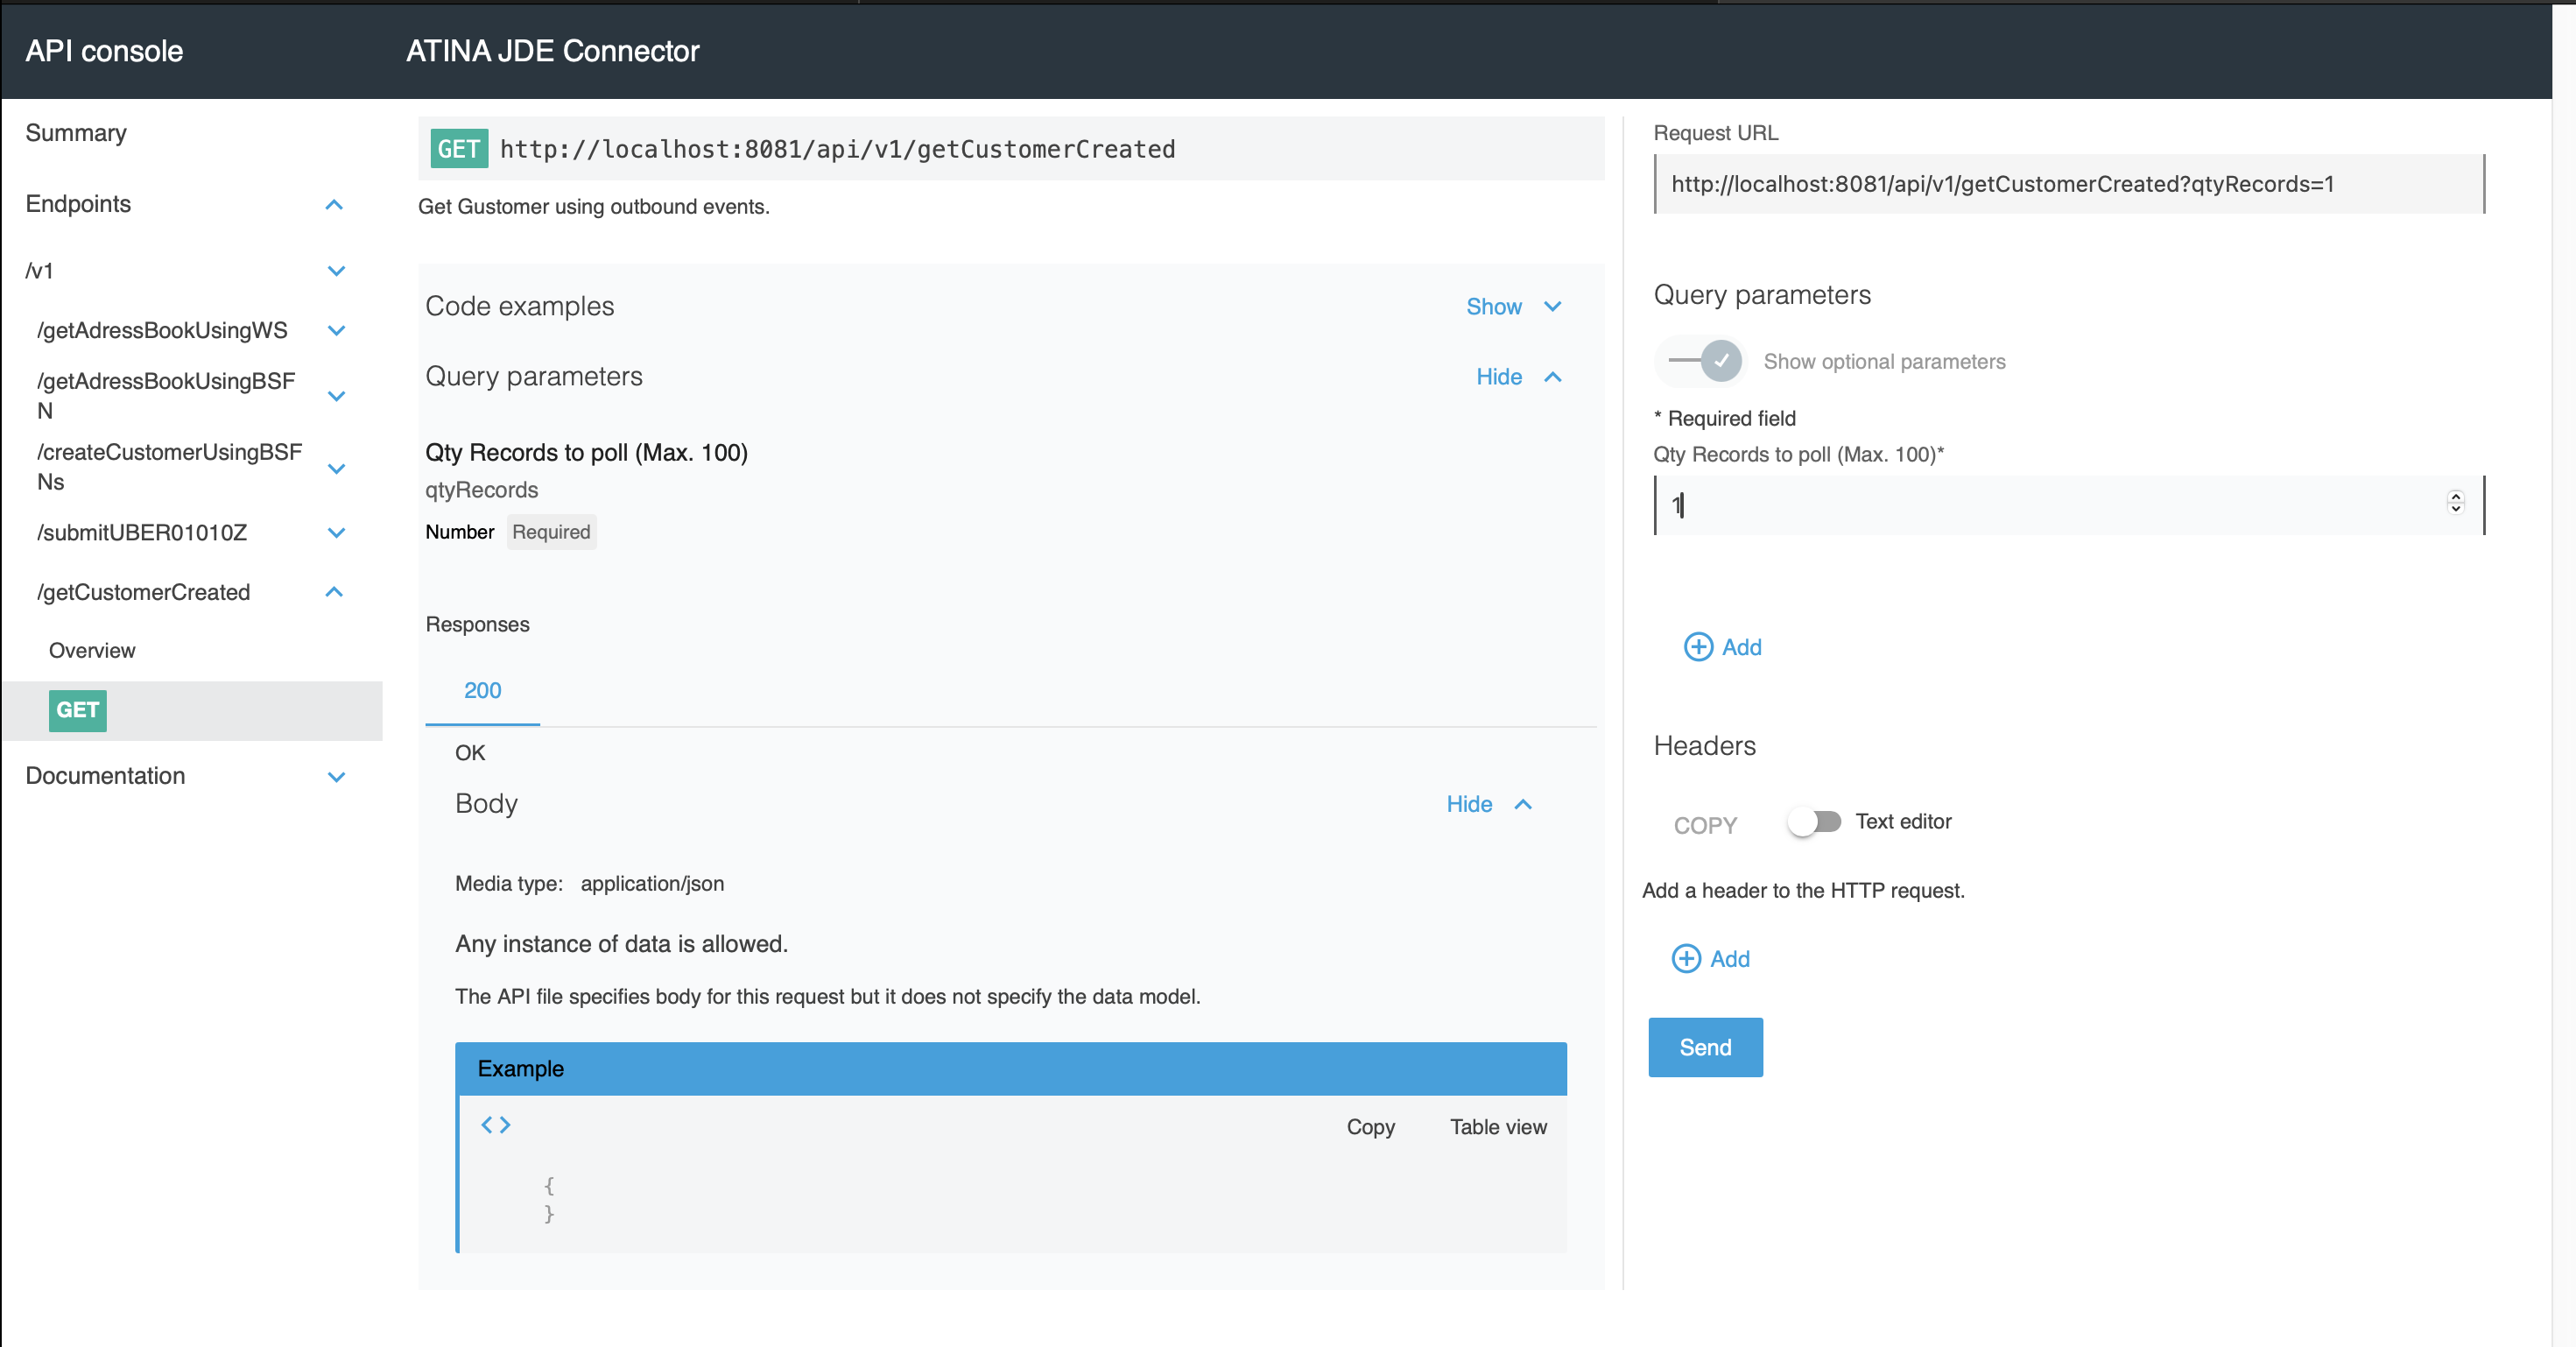Image resolution: width=2576 pixels, height=1347 pixels.
Task: Click the green GET method badge in sidebar
Action: [77, 710]
